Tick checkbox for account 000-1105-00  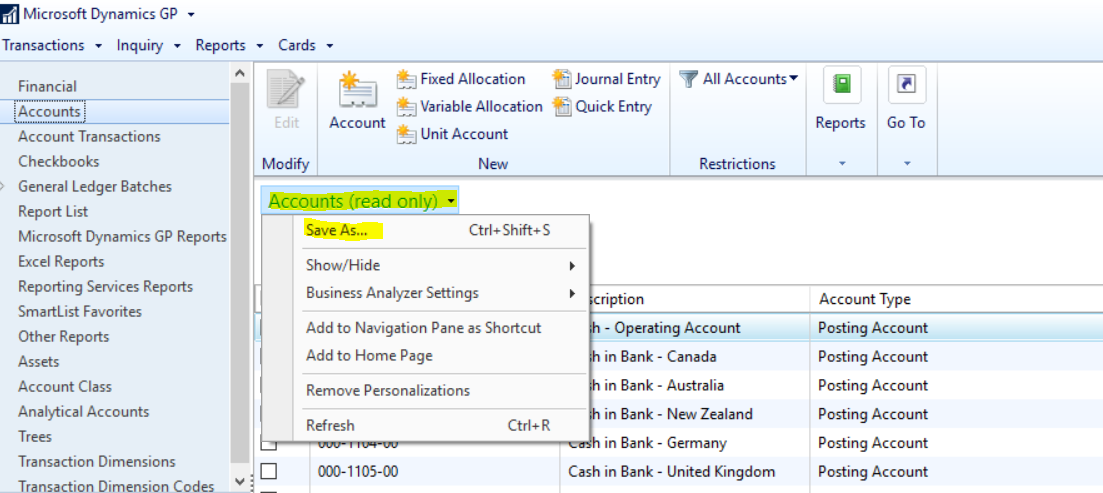269,471
